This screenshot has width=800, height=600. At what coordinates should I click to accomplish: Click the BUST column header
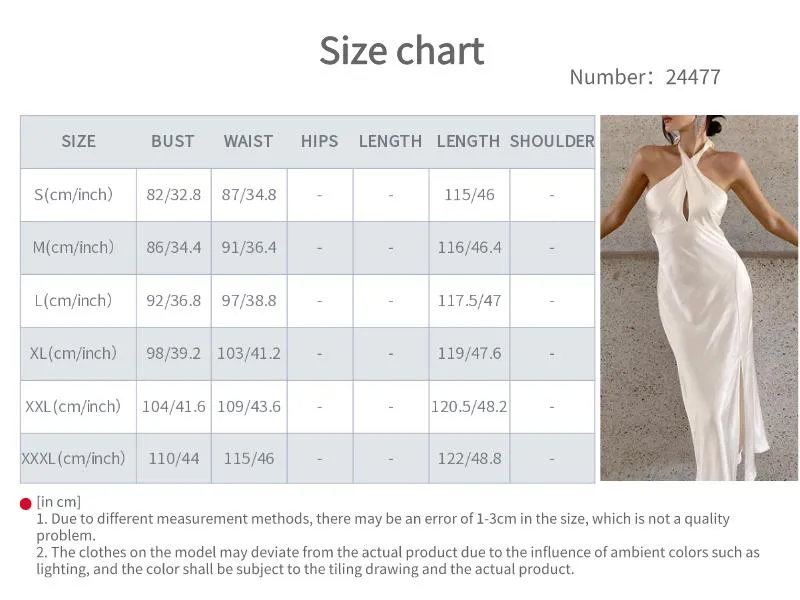172,141
